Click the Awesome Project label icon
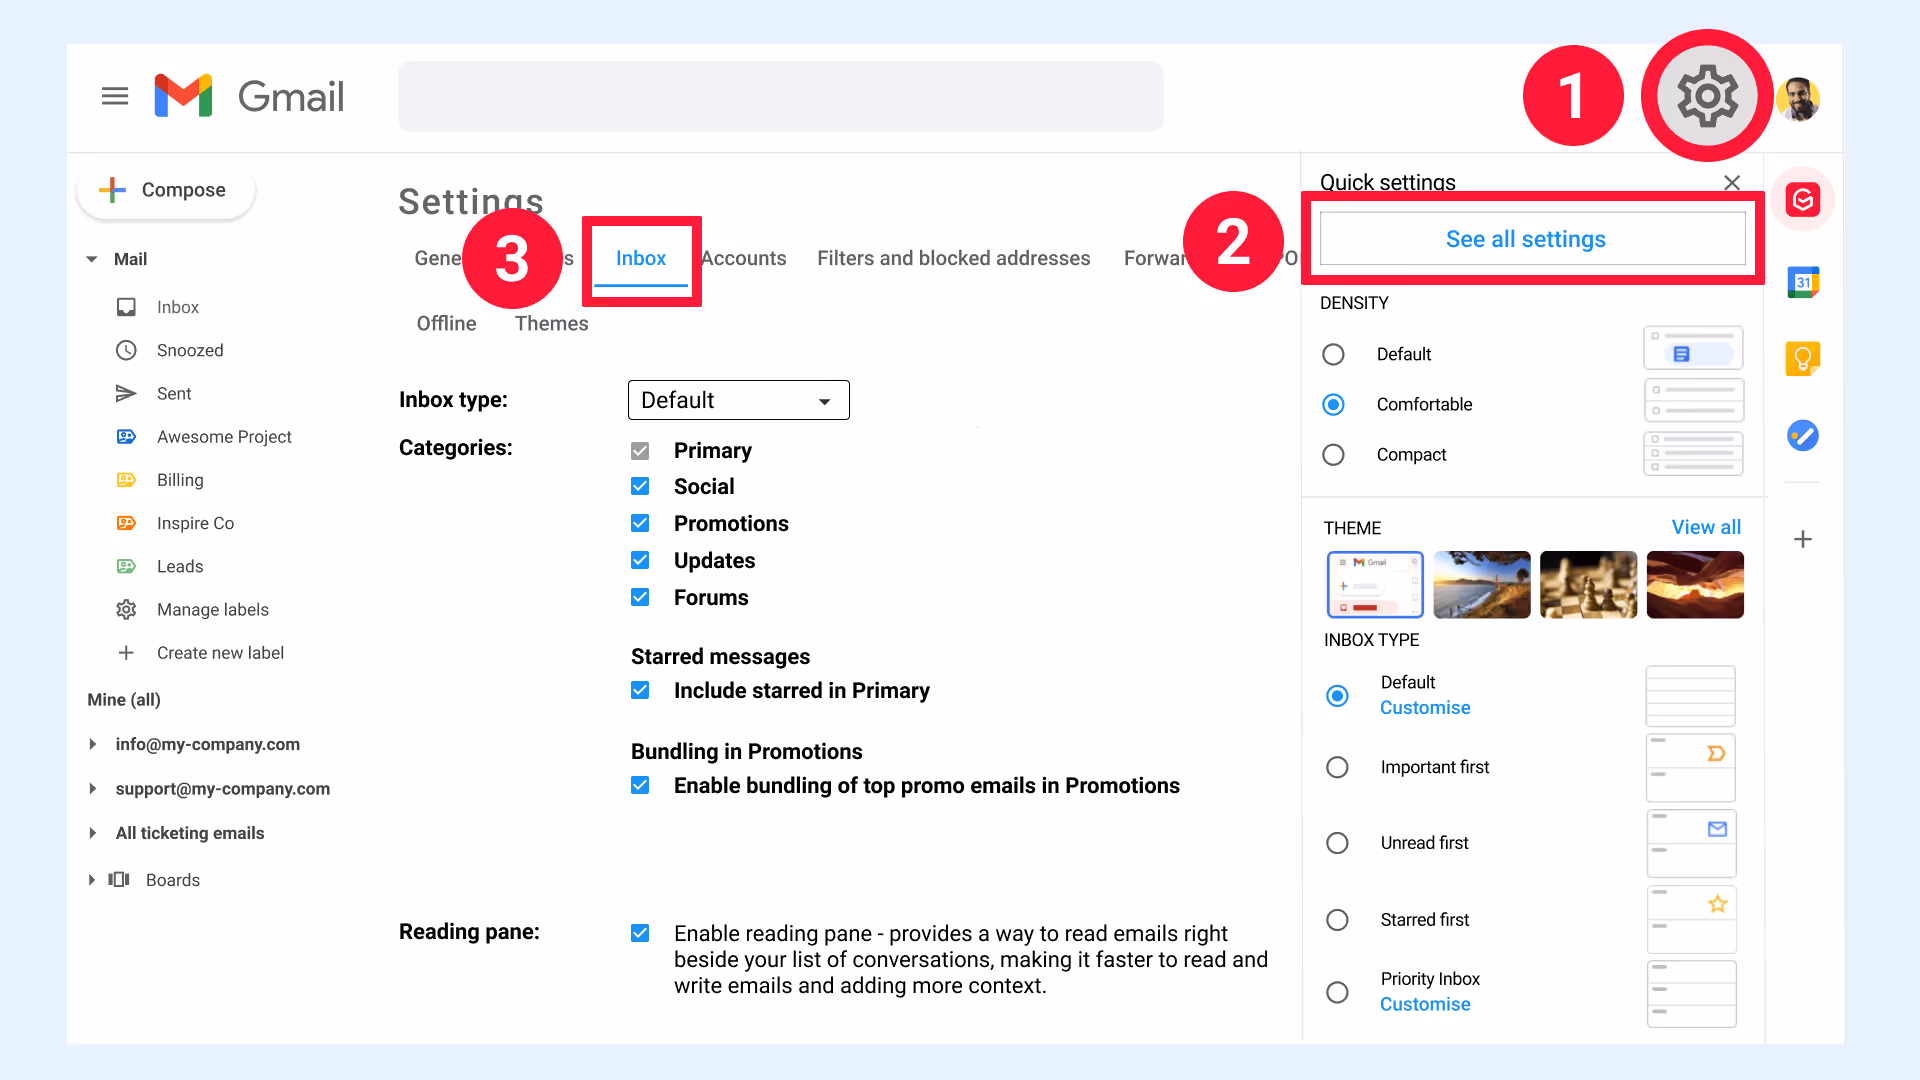 pyautogui.click(x=126, y=437)
